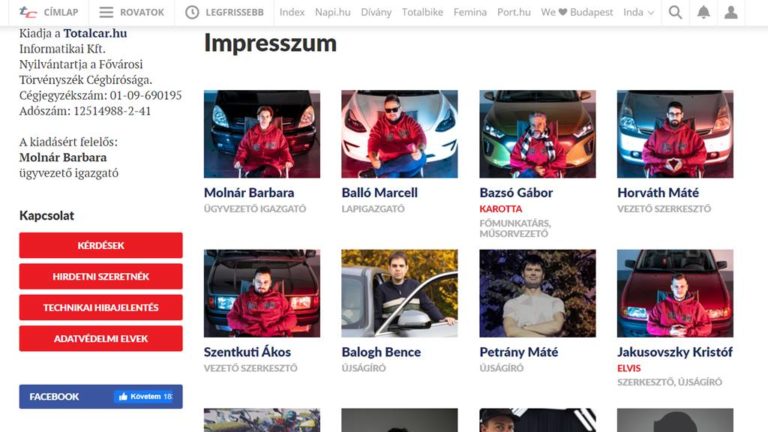
Task: Click the Hirdetni szeretnék button
Action: (101, 276)
